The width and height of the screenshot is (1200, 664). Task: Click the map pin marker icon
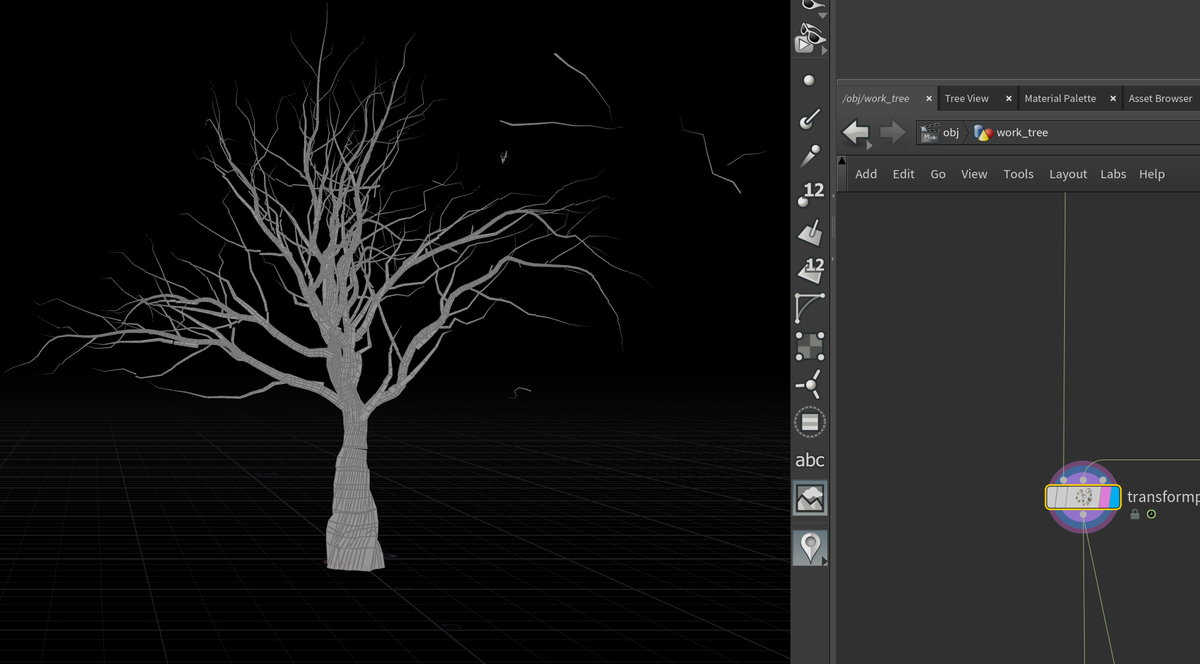click(x=810, y=548)
